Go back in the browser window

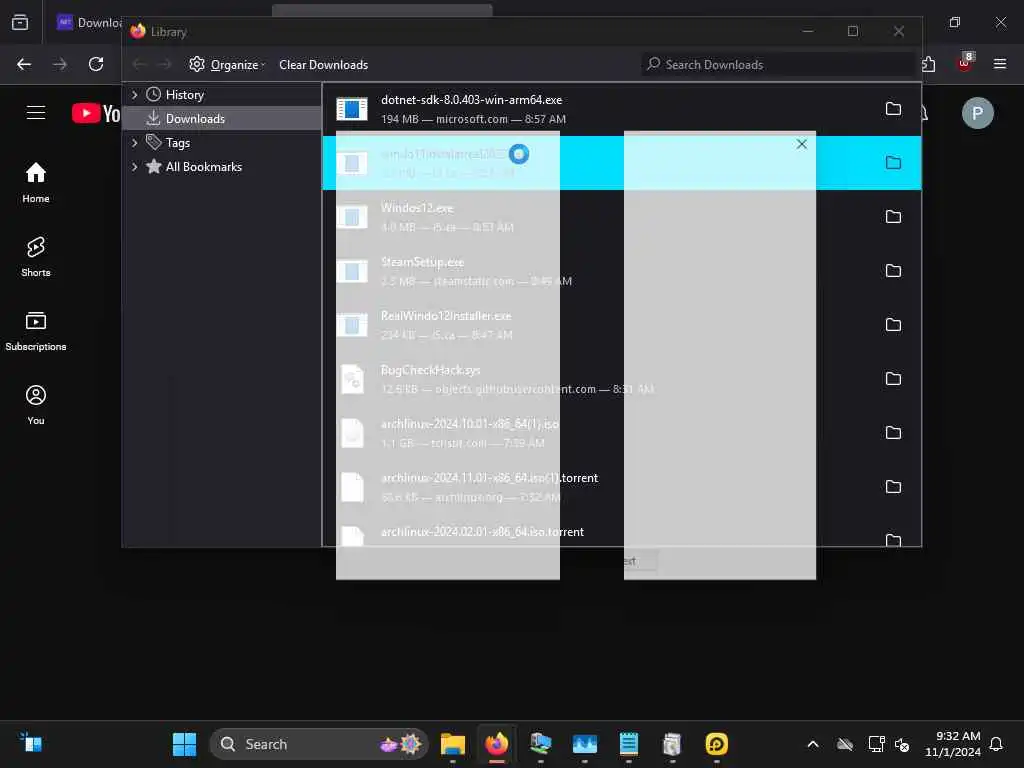[24, 64]
